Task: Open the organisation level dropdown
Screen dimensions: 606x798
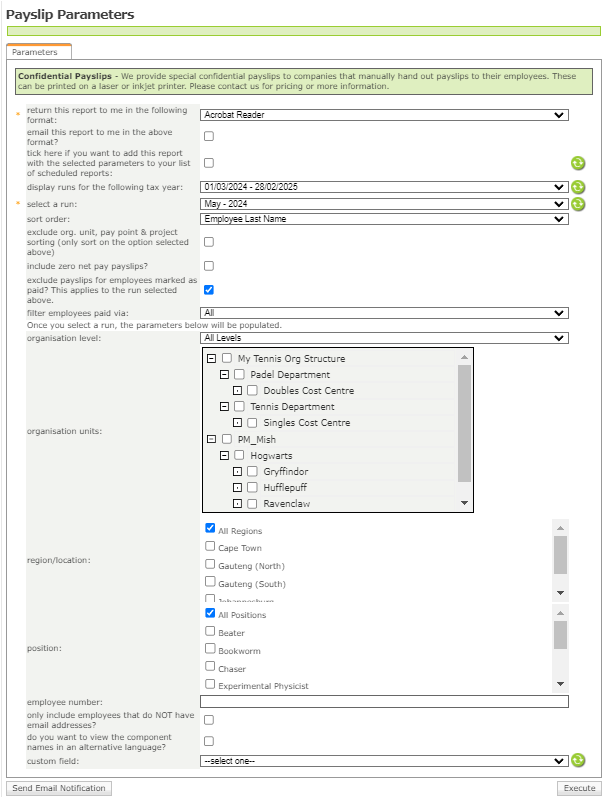Action: 384,338
